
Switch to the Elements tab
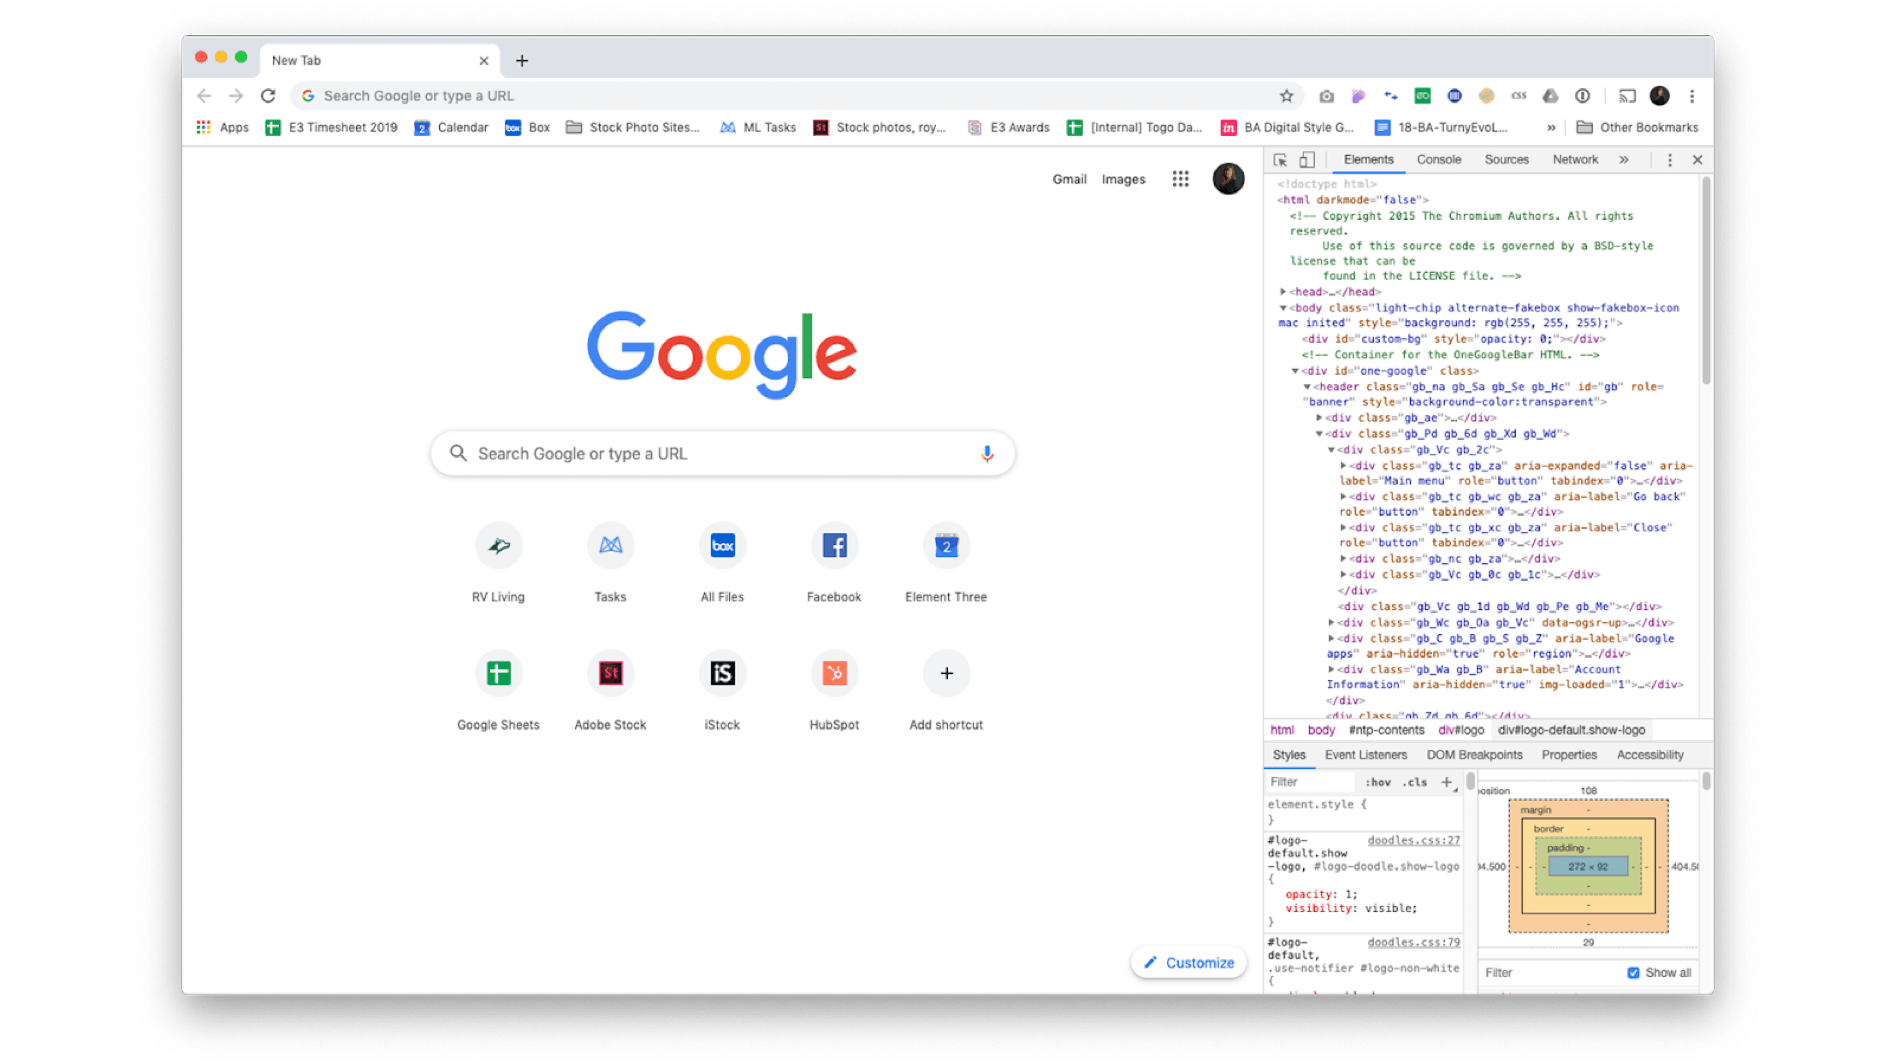point(1368,160)
